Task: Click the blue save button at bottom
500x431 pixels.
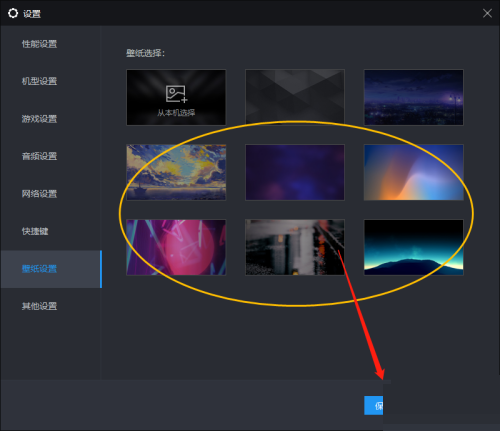Action: pos(374,405)
